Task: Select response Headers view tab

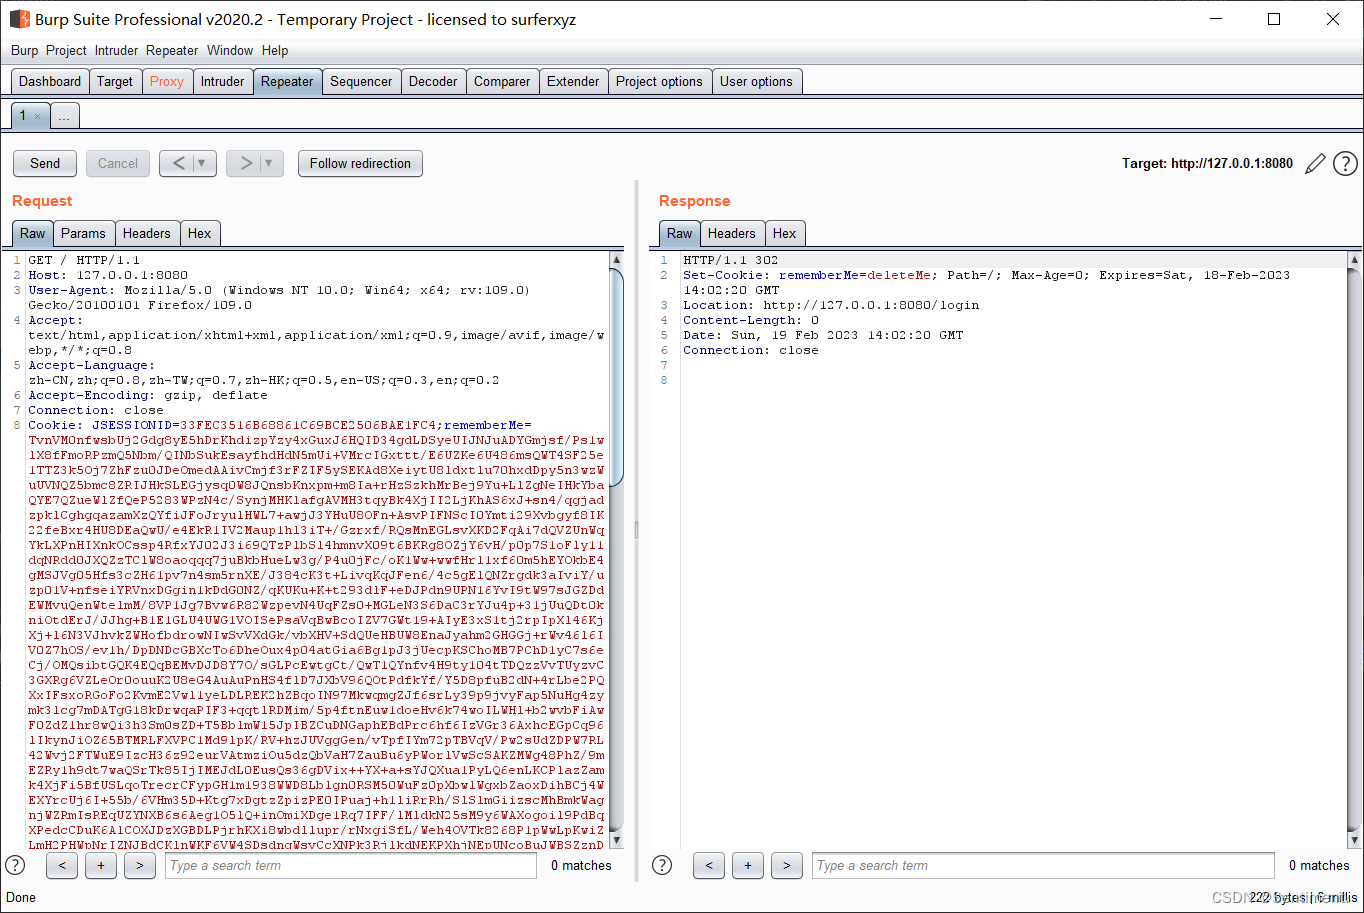Action: (732, 233)
